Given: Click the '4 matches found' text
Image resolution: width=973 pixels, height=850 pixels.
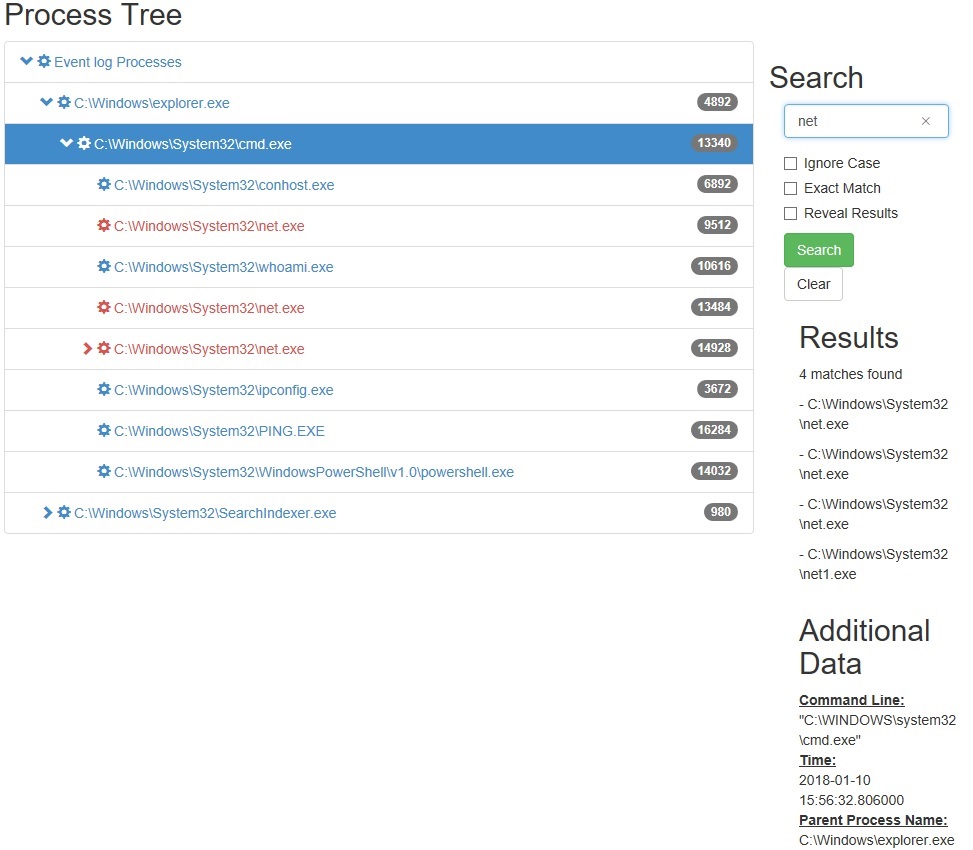Looking at the screenshot, I should 850,374.
